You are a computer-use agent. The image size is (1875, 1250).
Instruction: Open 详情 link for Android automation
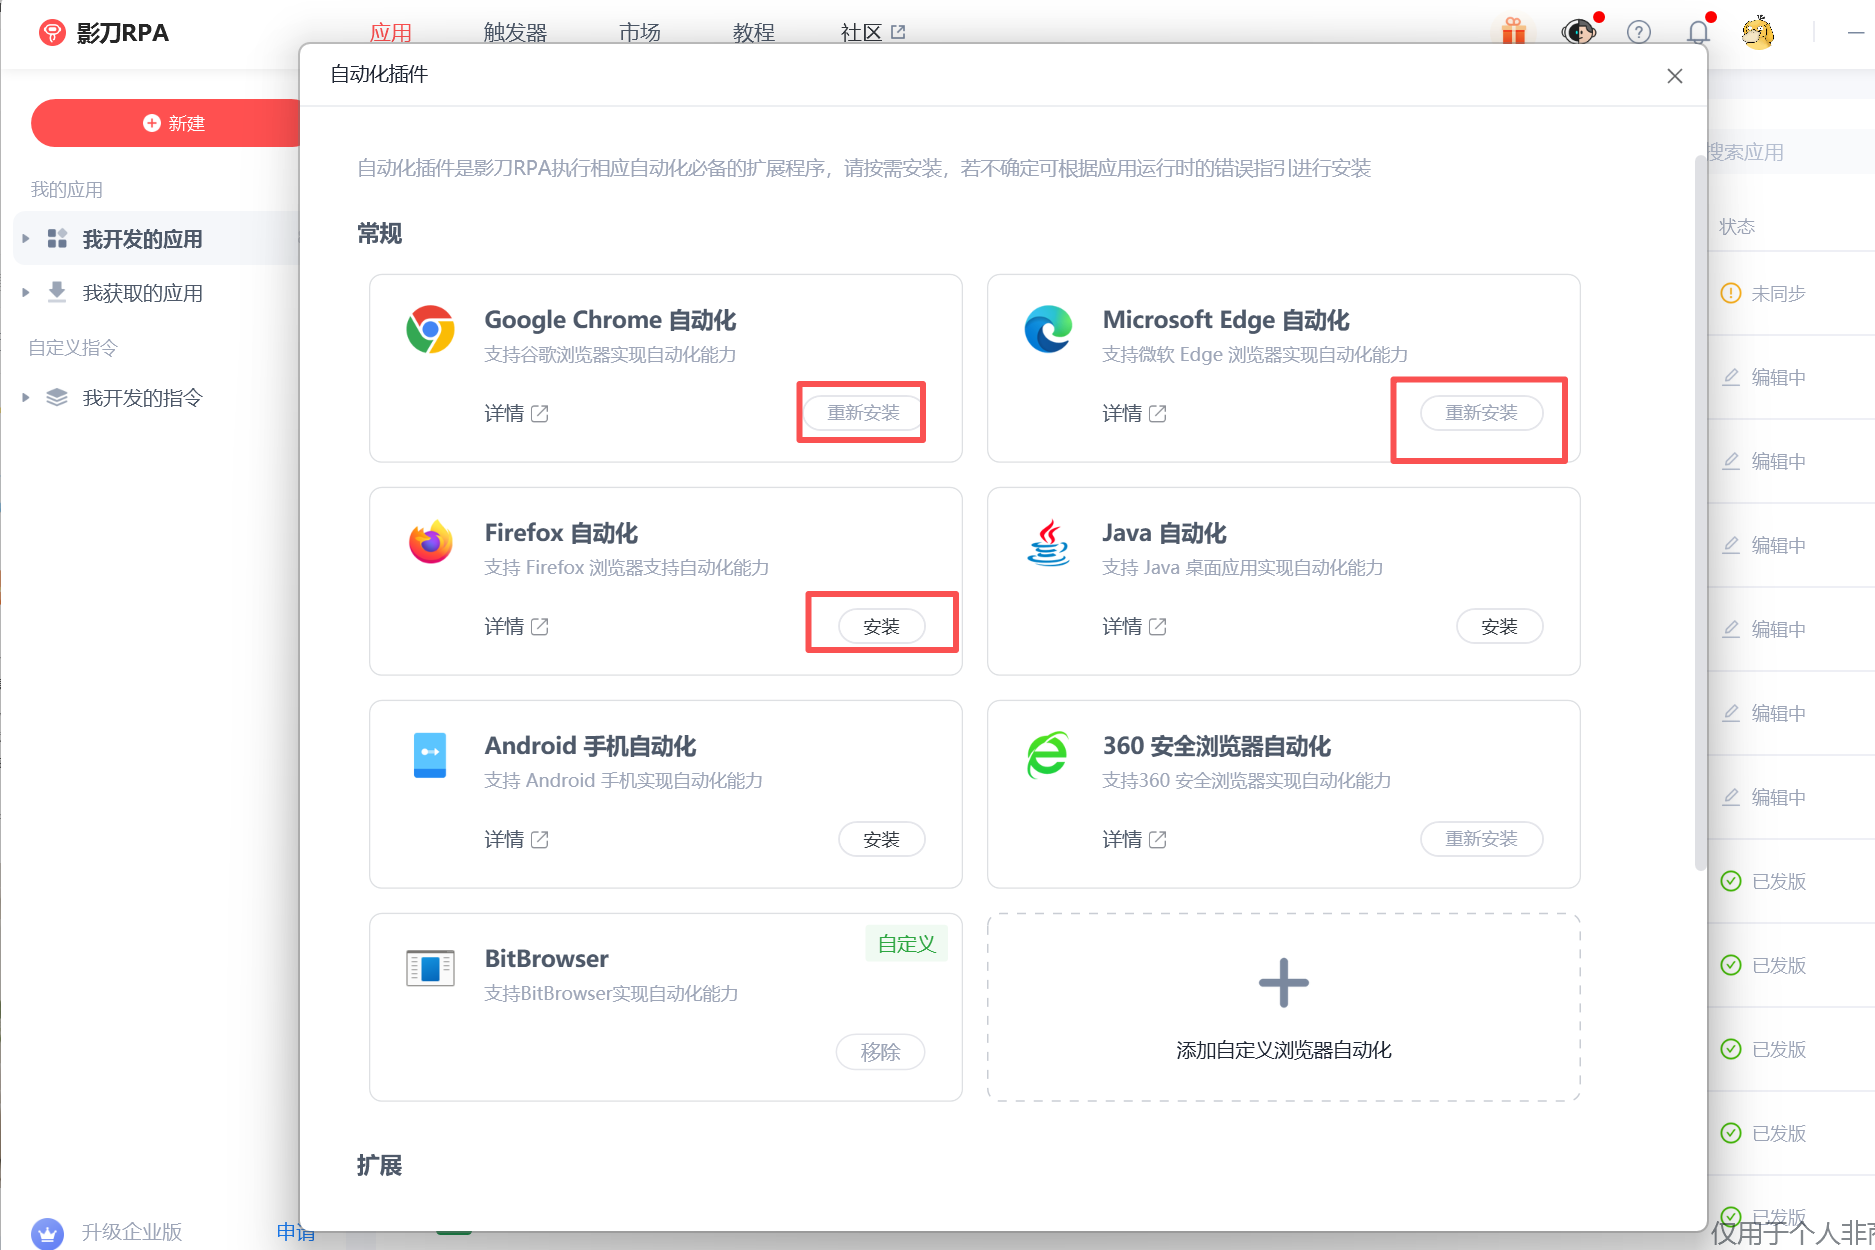(x=516, y=839)
